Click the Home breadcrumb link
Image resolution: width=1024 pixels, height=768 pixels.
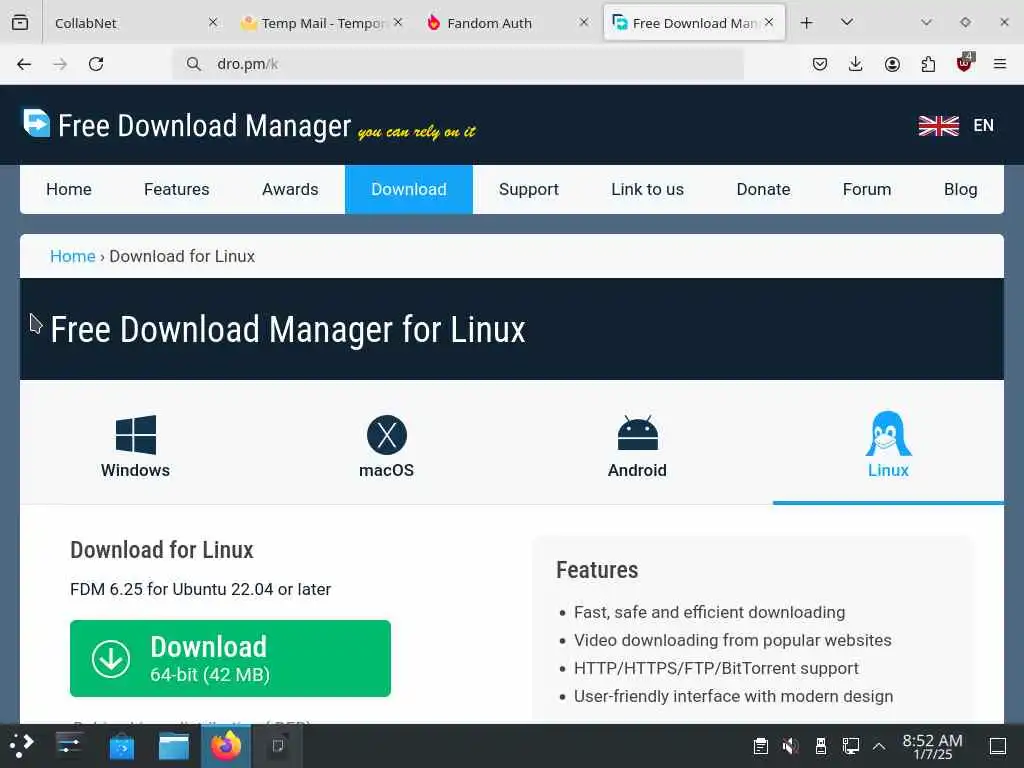72,256
